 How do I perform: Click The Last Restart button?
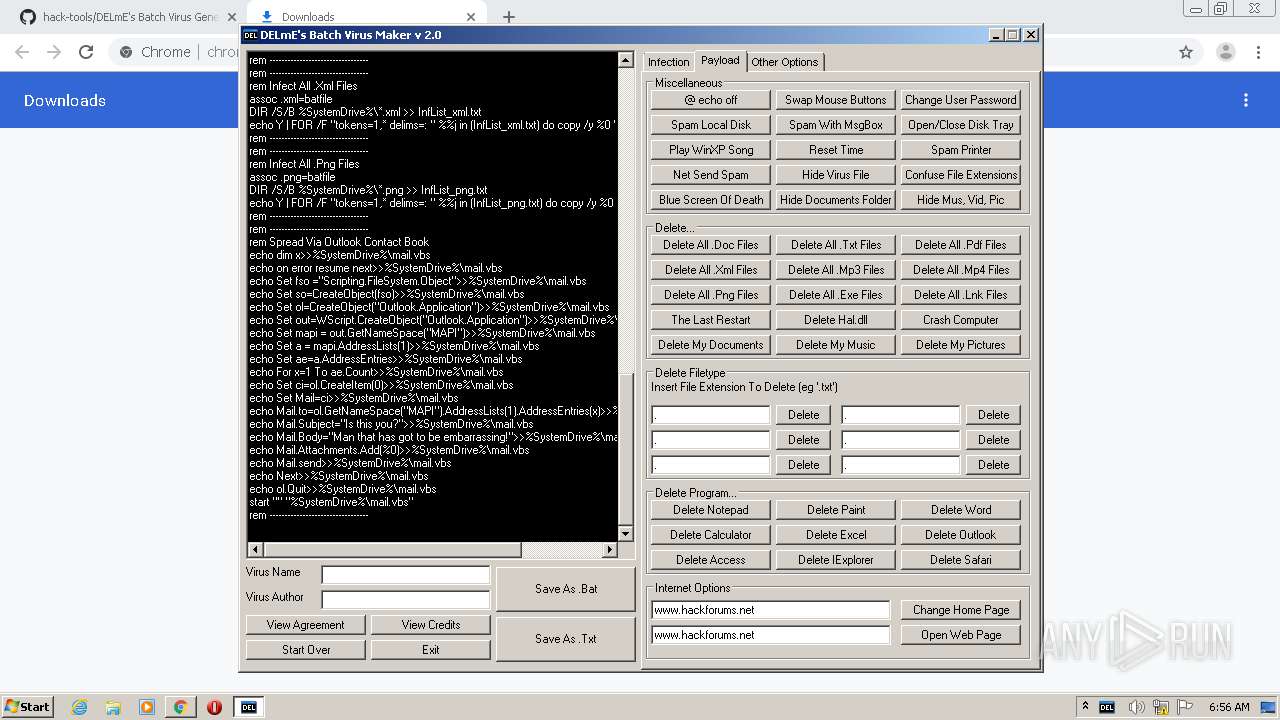tap(711, 320)
